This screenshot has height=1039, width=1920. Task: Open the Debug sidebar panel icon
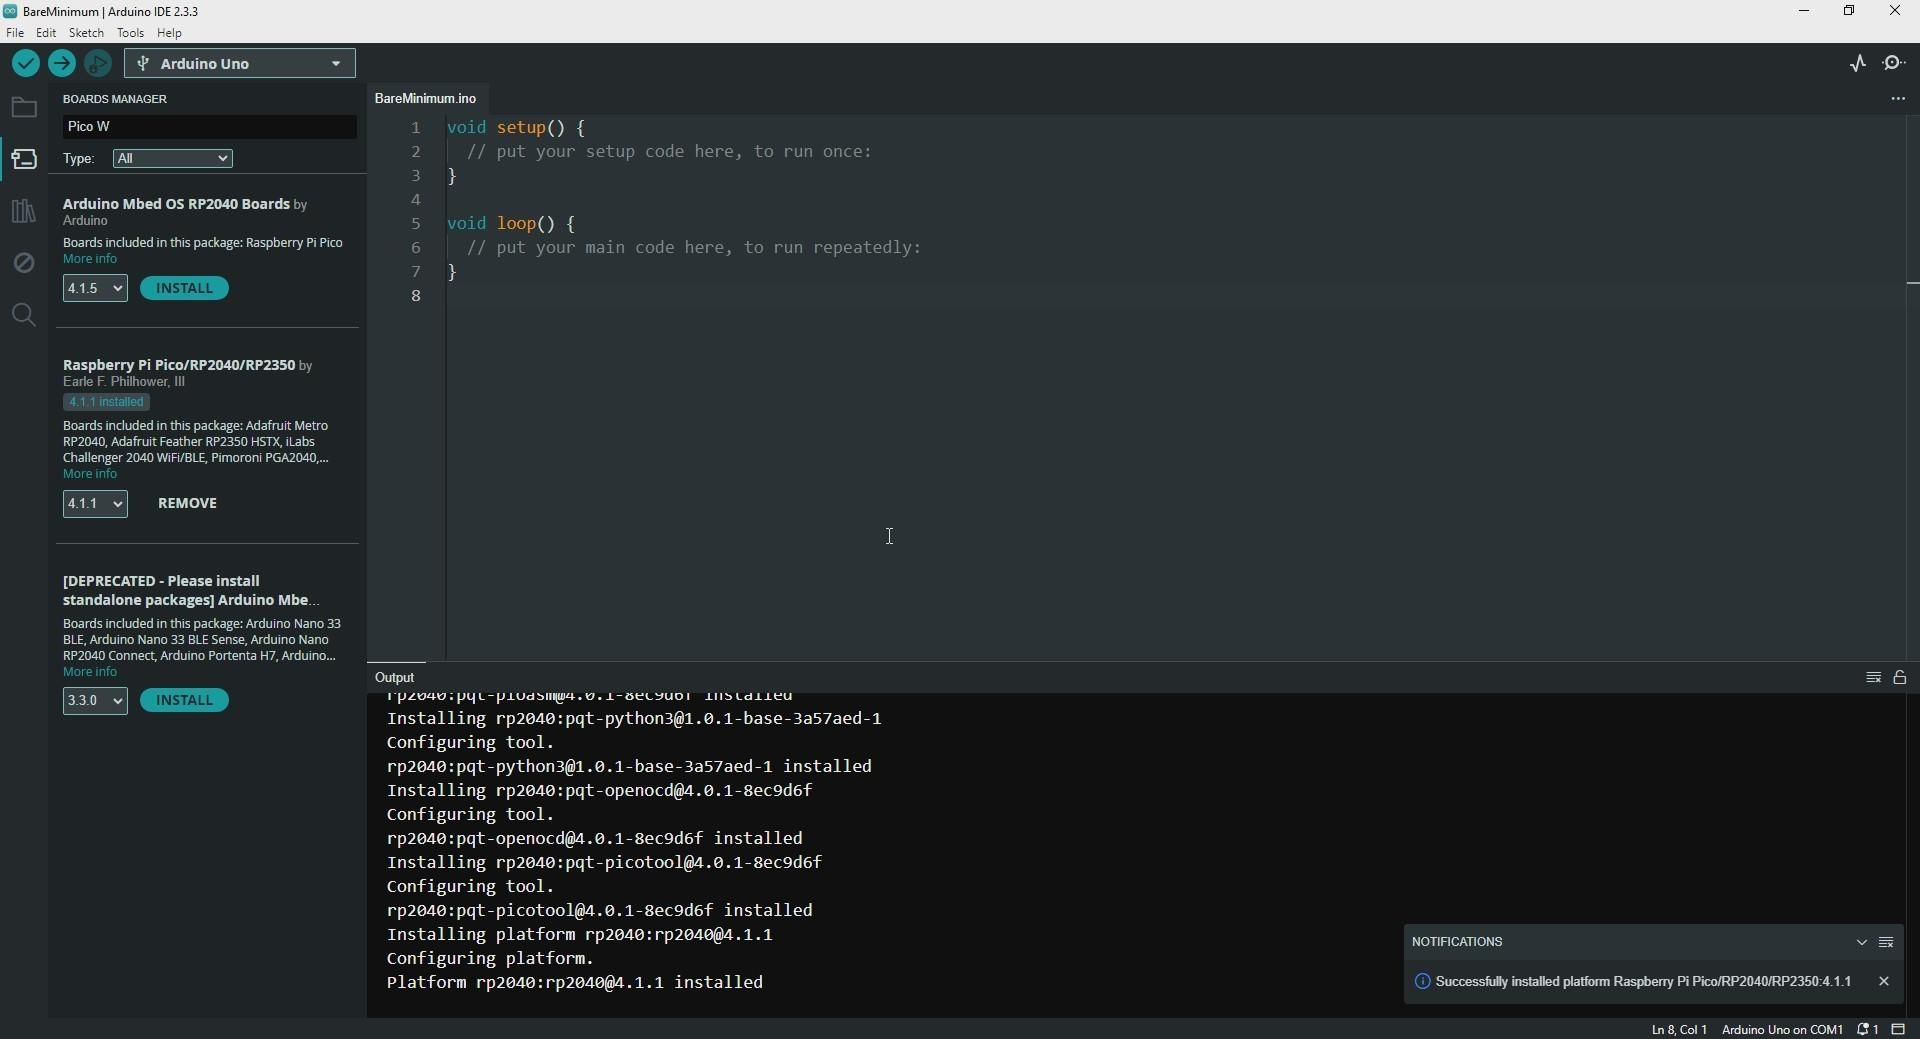point(24,263)
